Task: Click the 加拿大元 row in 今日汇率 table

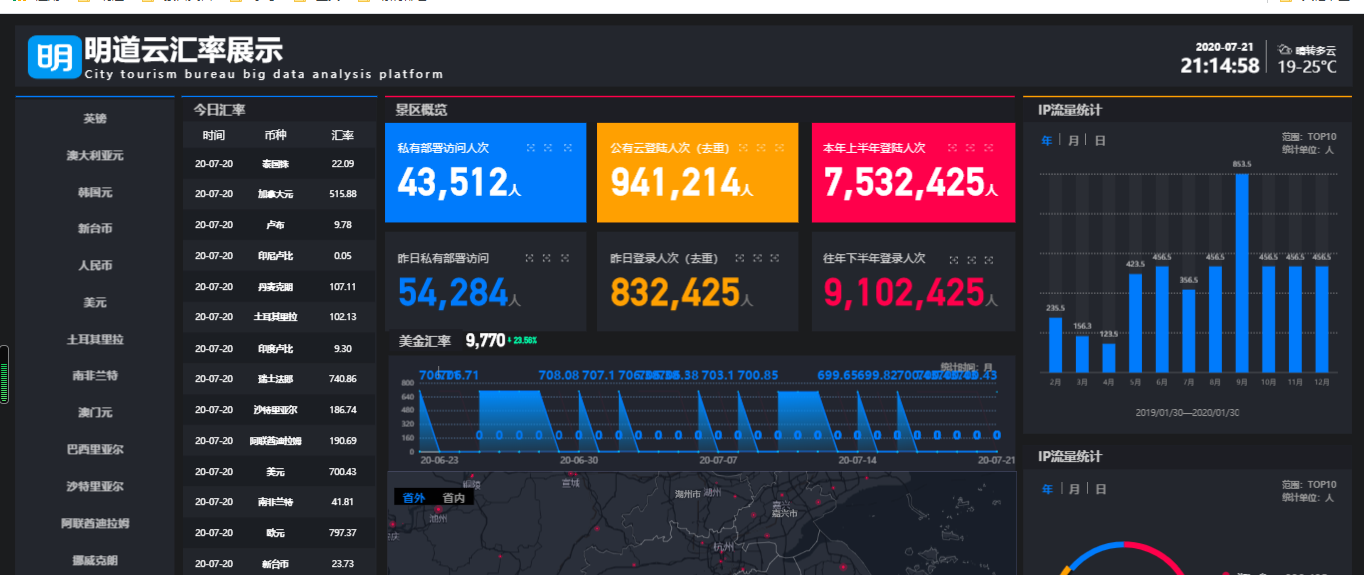Action: point(276,194)
